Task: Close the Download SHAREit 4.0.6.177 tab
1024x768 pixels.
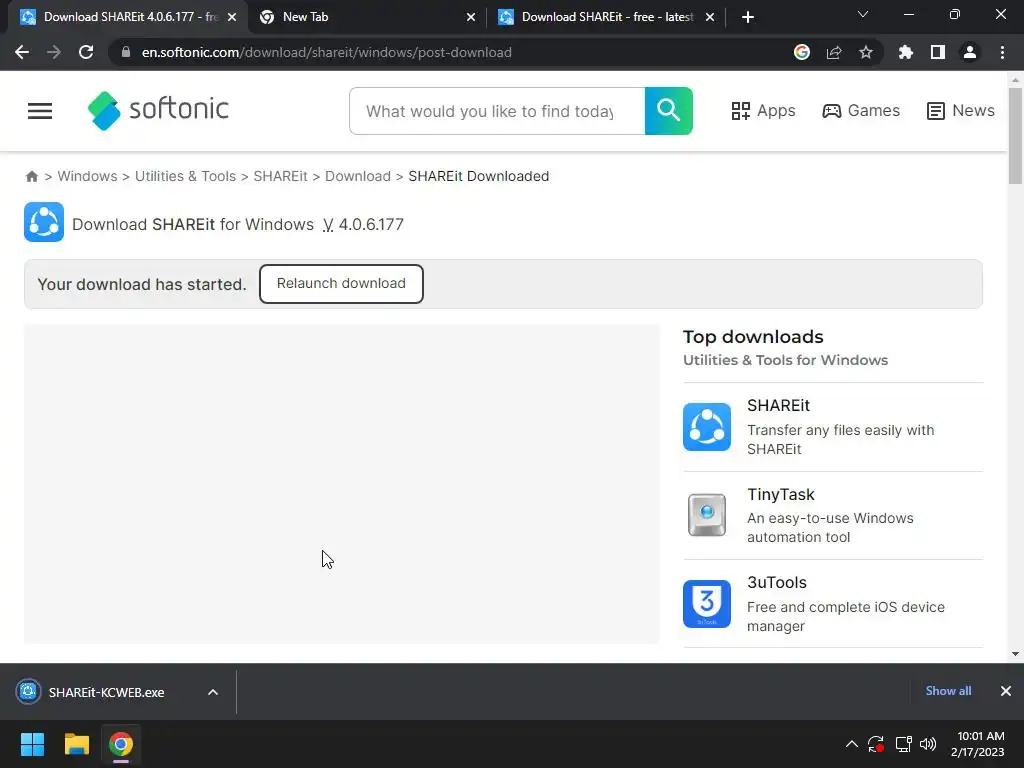Action: (232, 17)
